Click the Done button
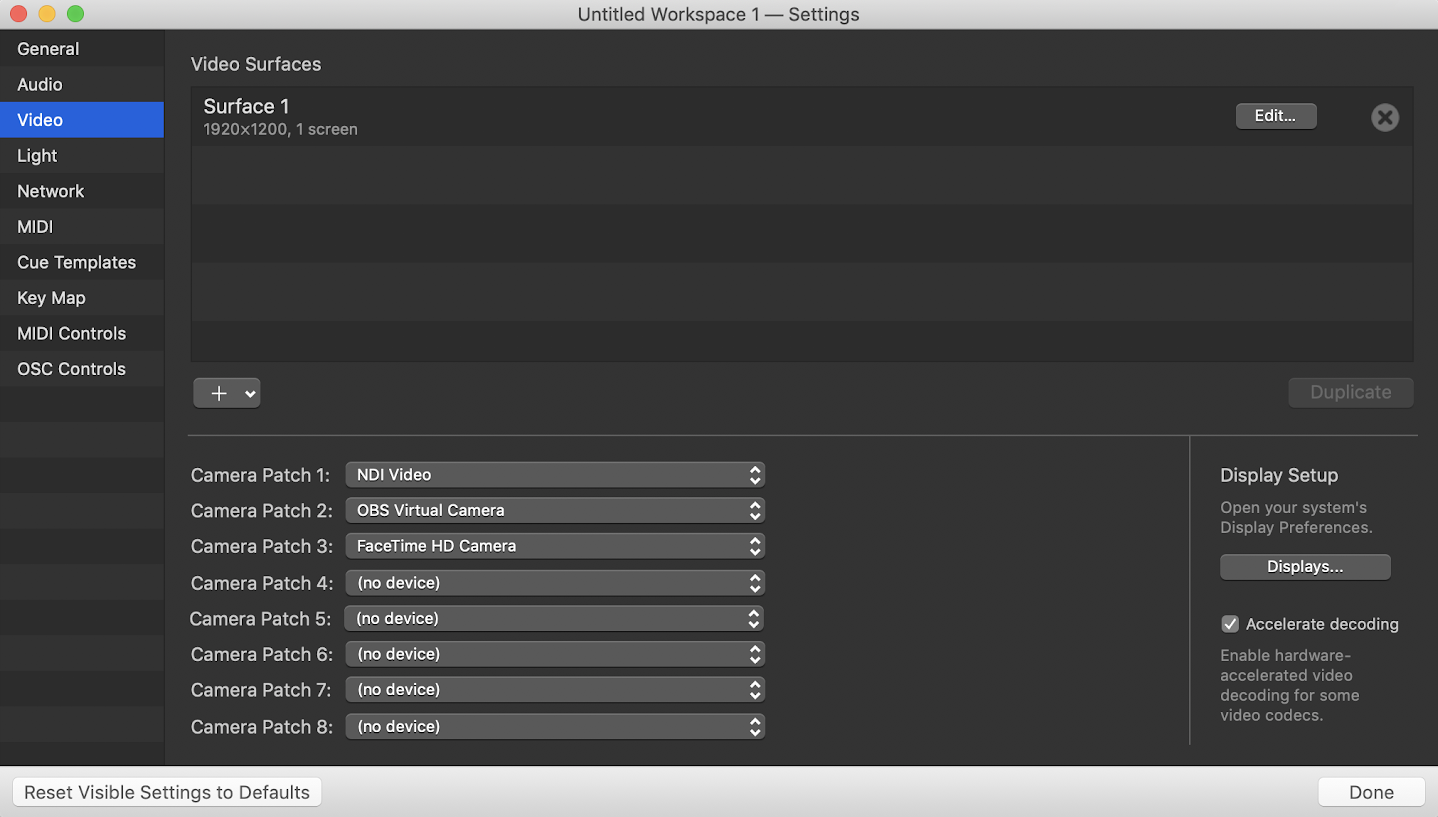Image resolution: width=1438 pixels, height=817 pixels. point(1370,792)
